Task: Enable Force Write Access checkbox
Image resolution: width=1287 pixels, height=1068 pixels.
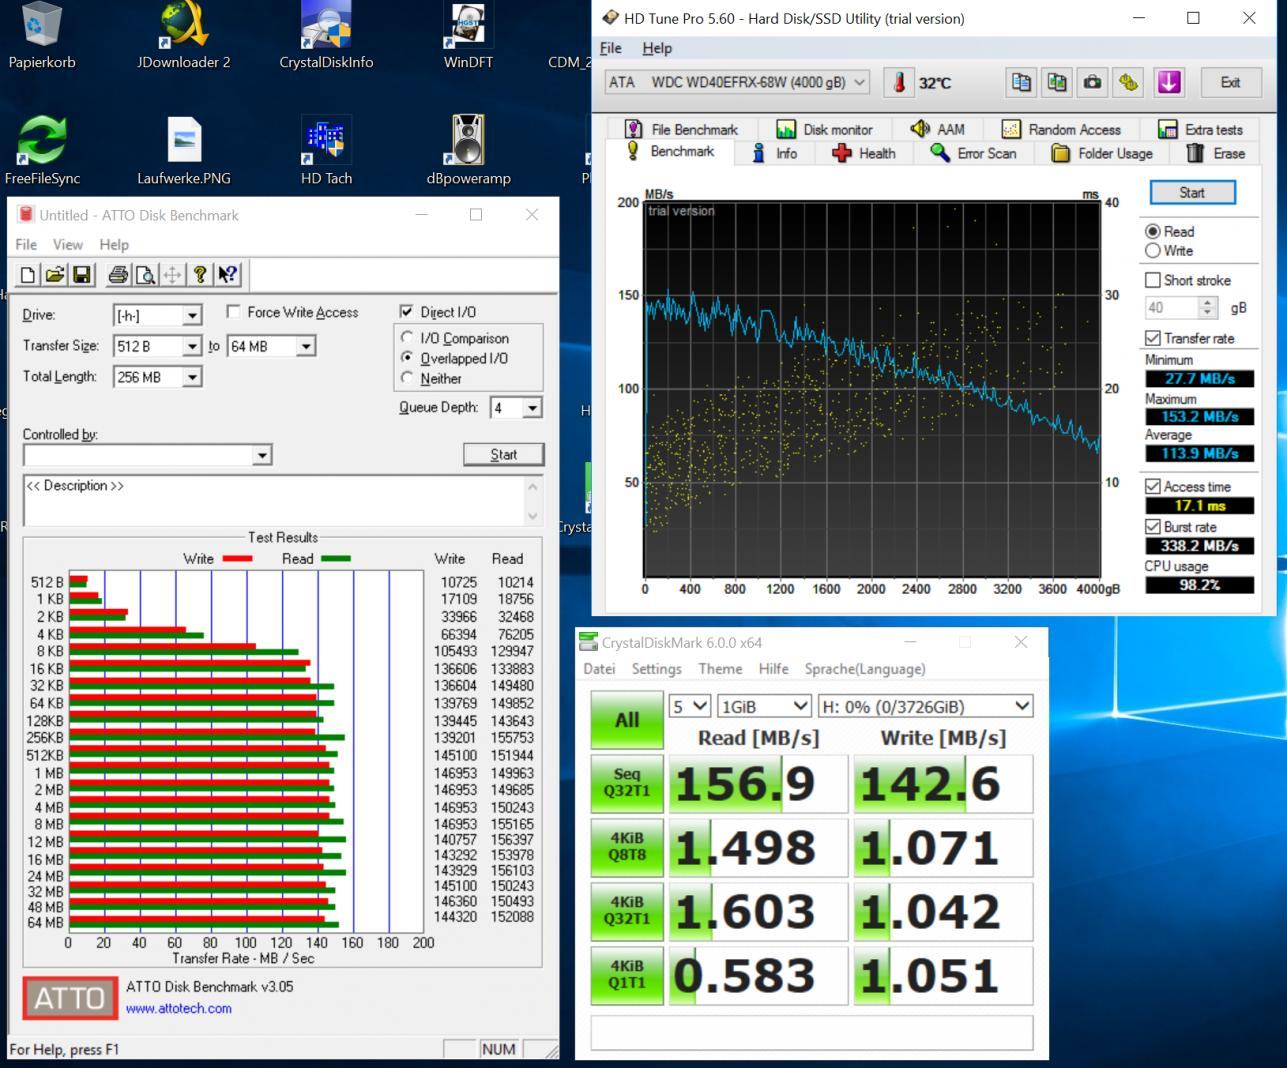Action: (x=233, y=312)
